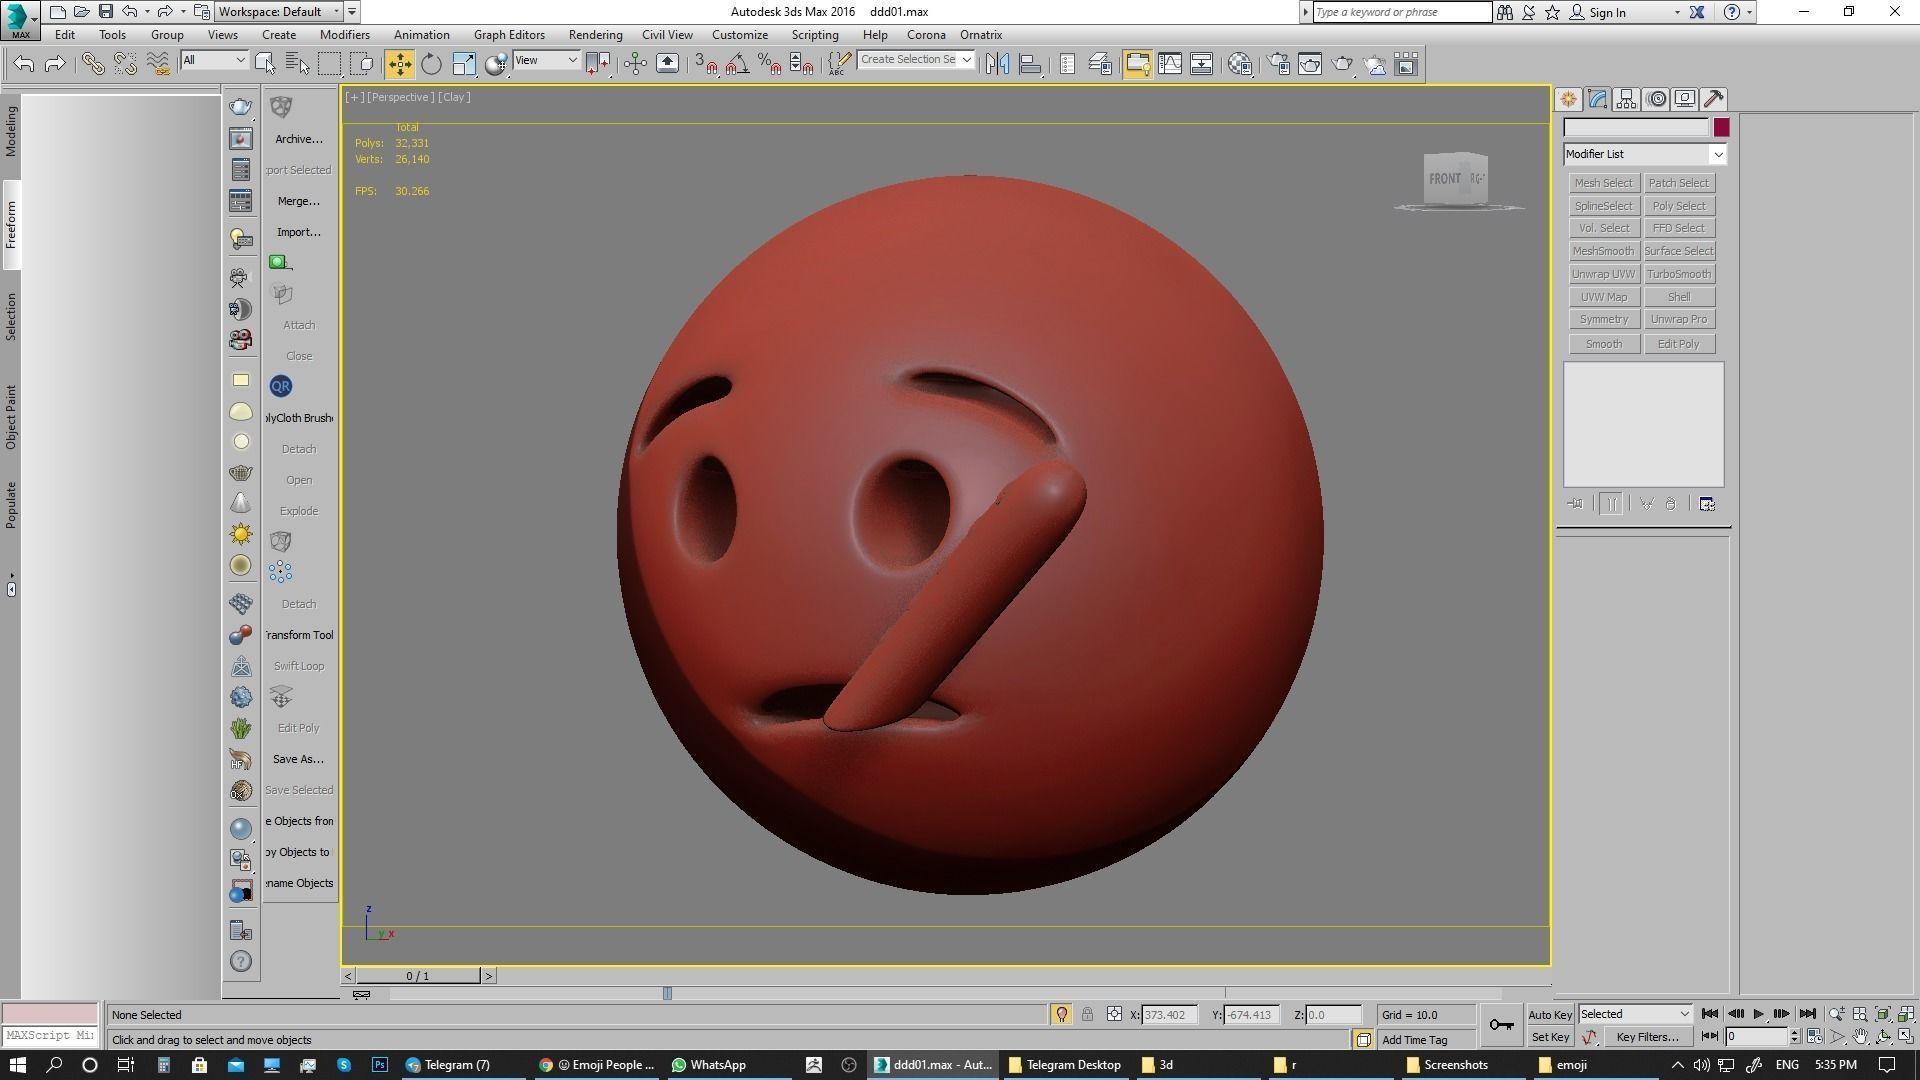Open the Schematic View
1920x1080 pixels.
click(1202, 64)
